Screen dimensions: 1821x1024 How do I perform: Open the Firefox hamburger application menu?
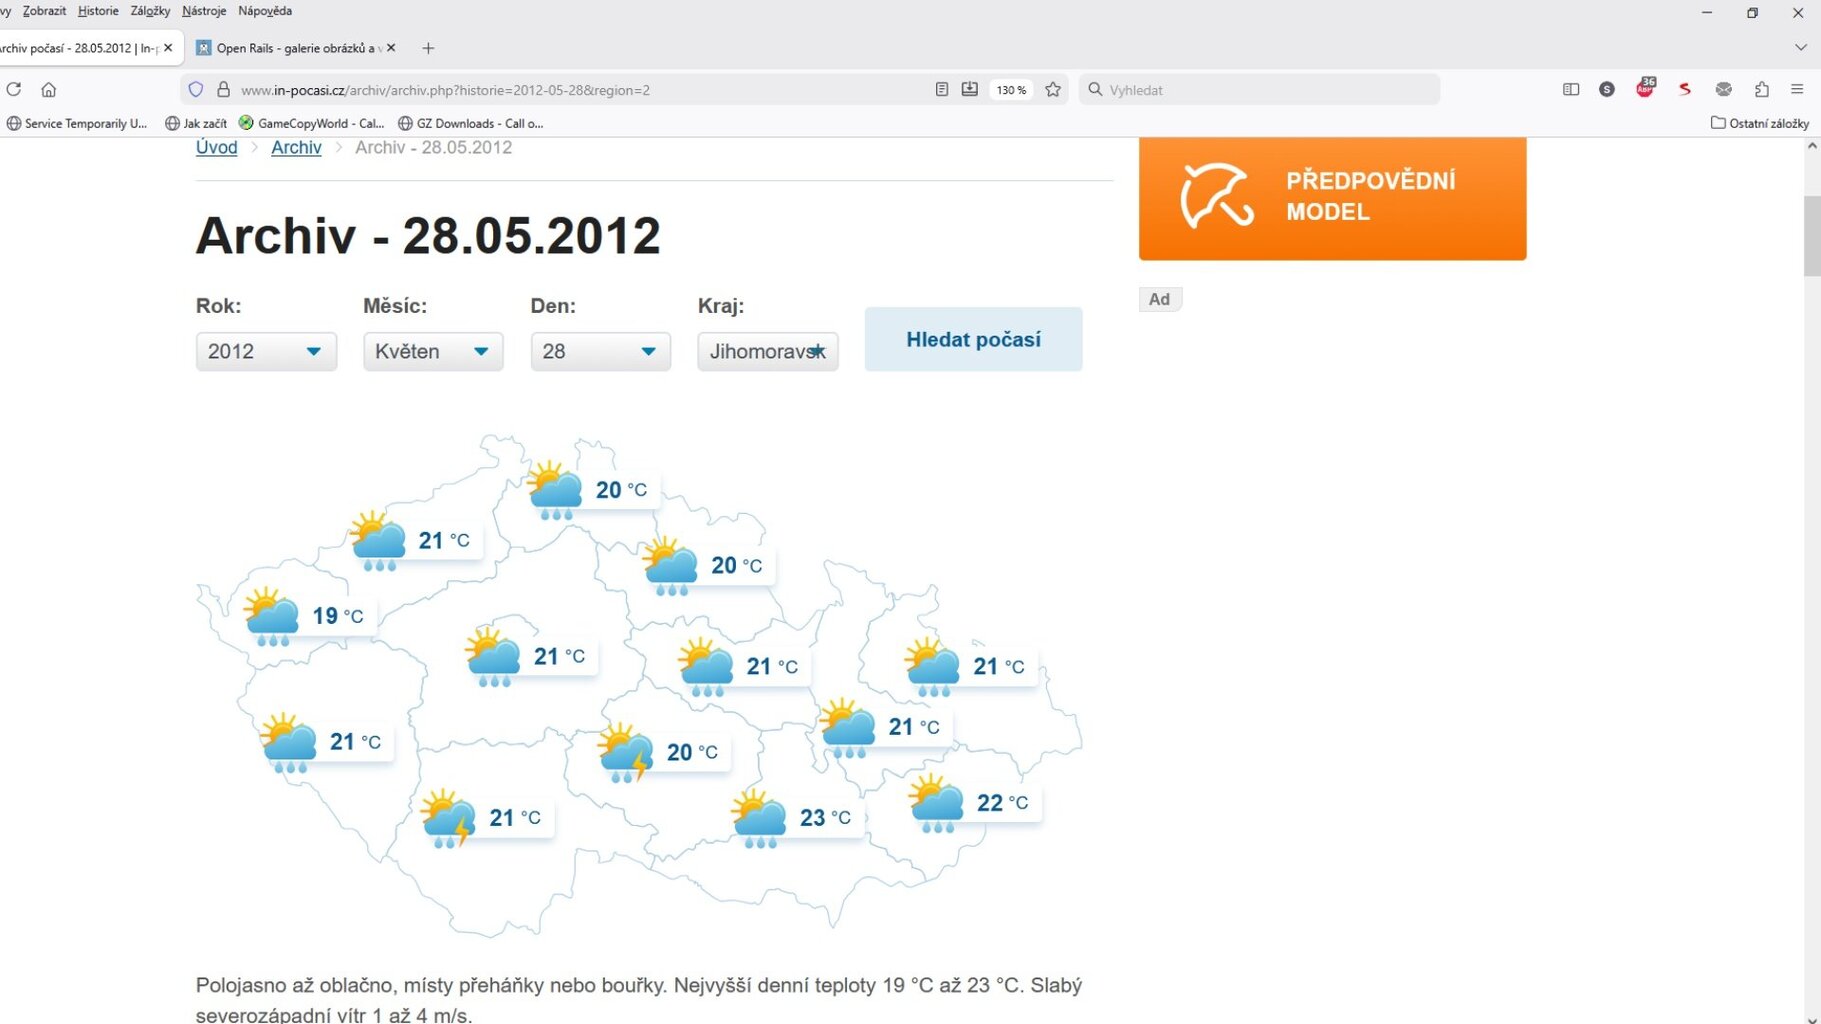point(1797,89)
